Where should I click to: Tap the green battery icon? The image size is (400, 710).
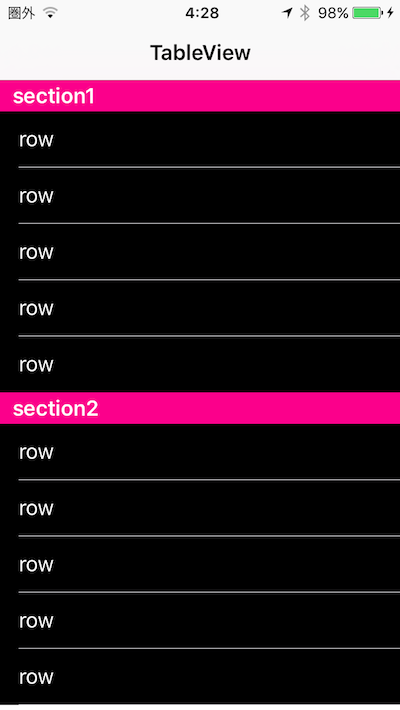pos(367,13)
